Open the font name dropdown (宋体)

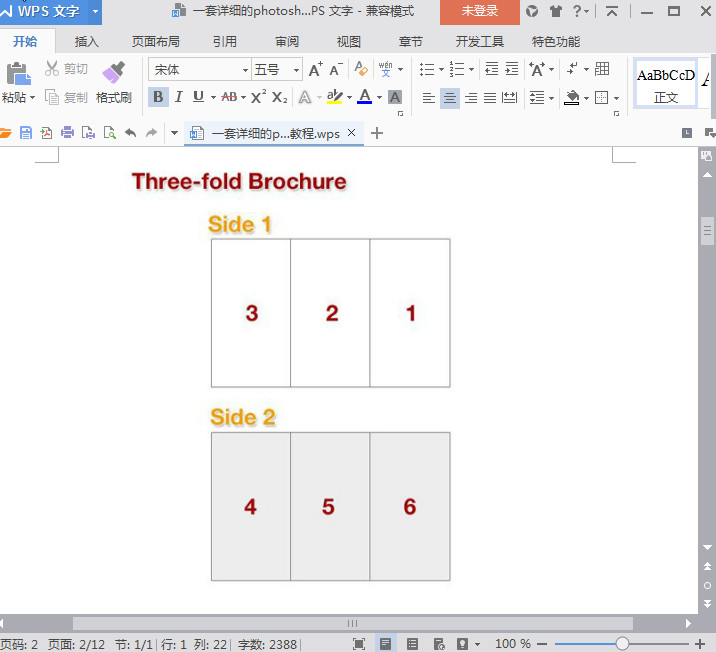pyautogui.click(x=245, y=70)
